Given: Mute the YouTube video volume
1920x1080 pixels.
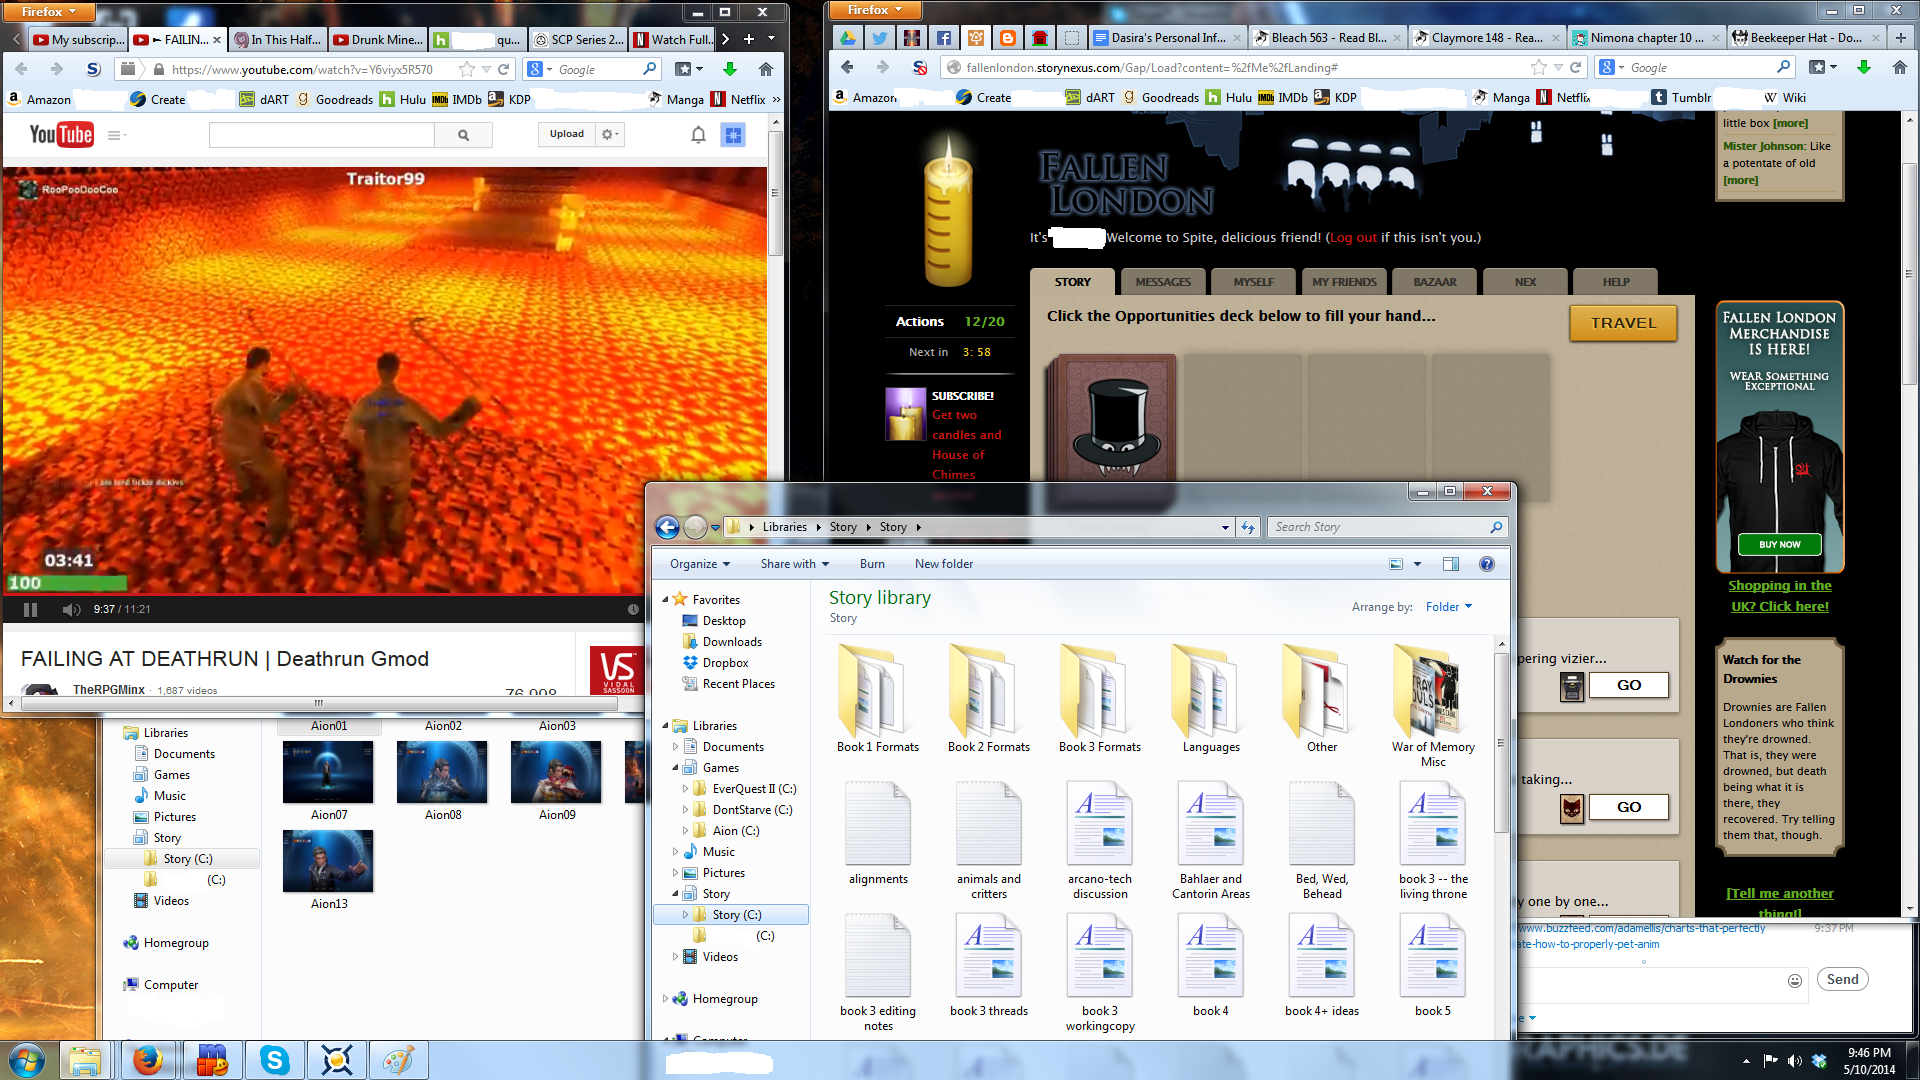Looking at the screenshot, I should click(71, 609).
